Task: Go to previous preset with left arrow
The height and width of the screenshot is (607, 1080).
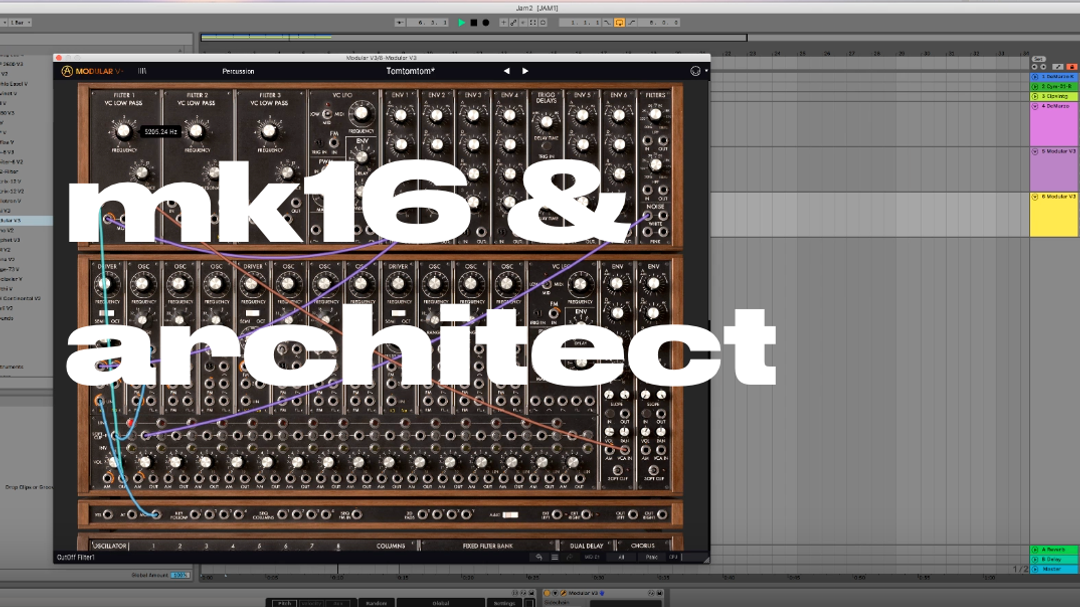Action: point(506,71)
